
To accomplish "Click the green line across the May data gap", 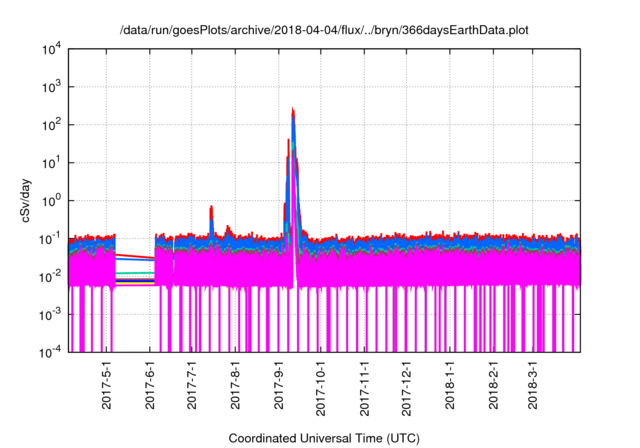I will [135, 273].
